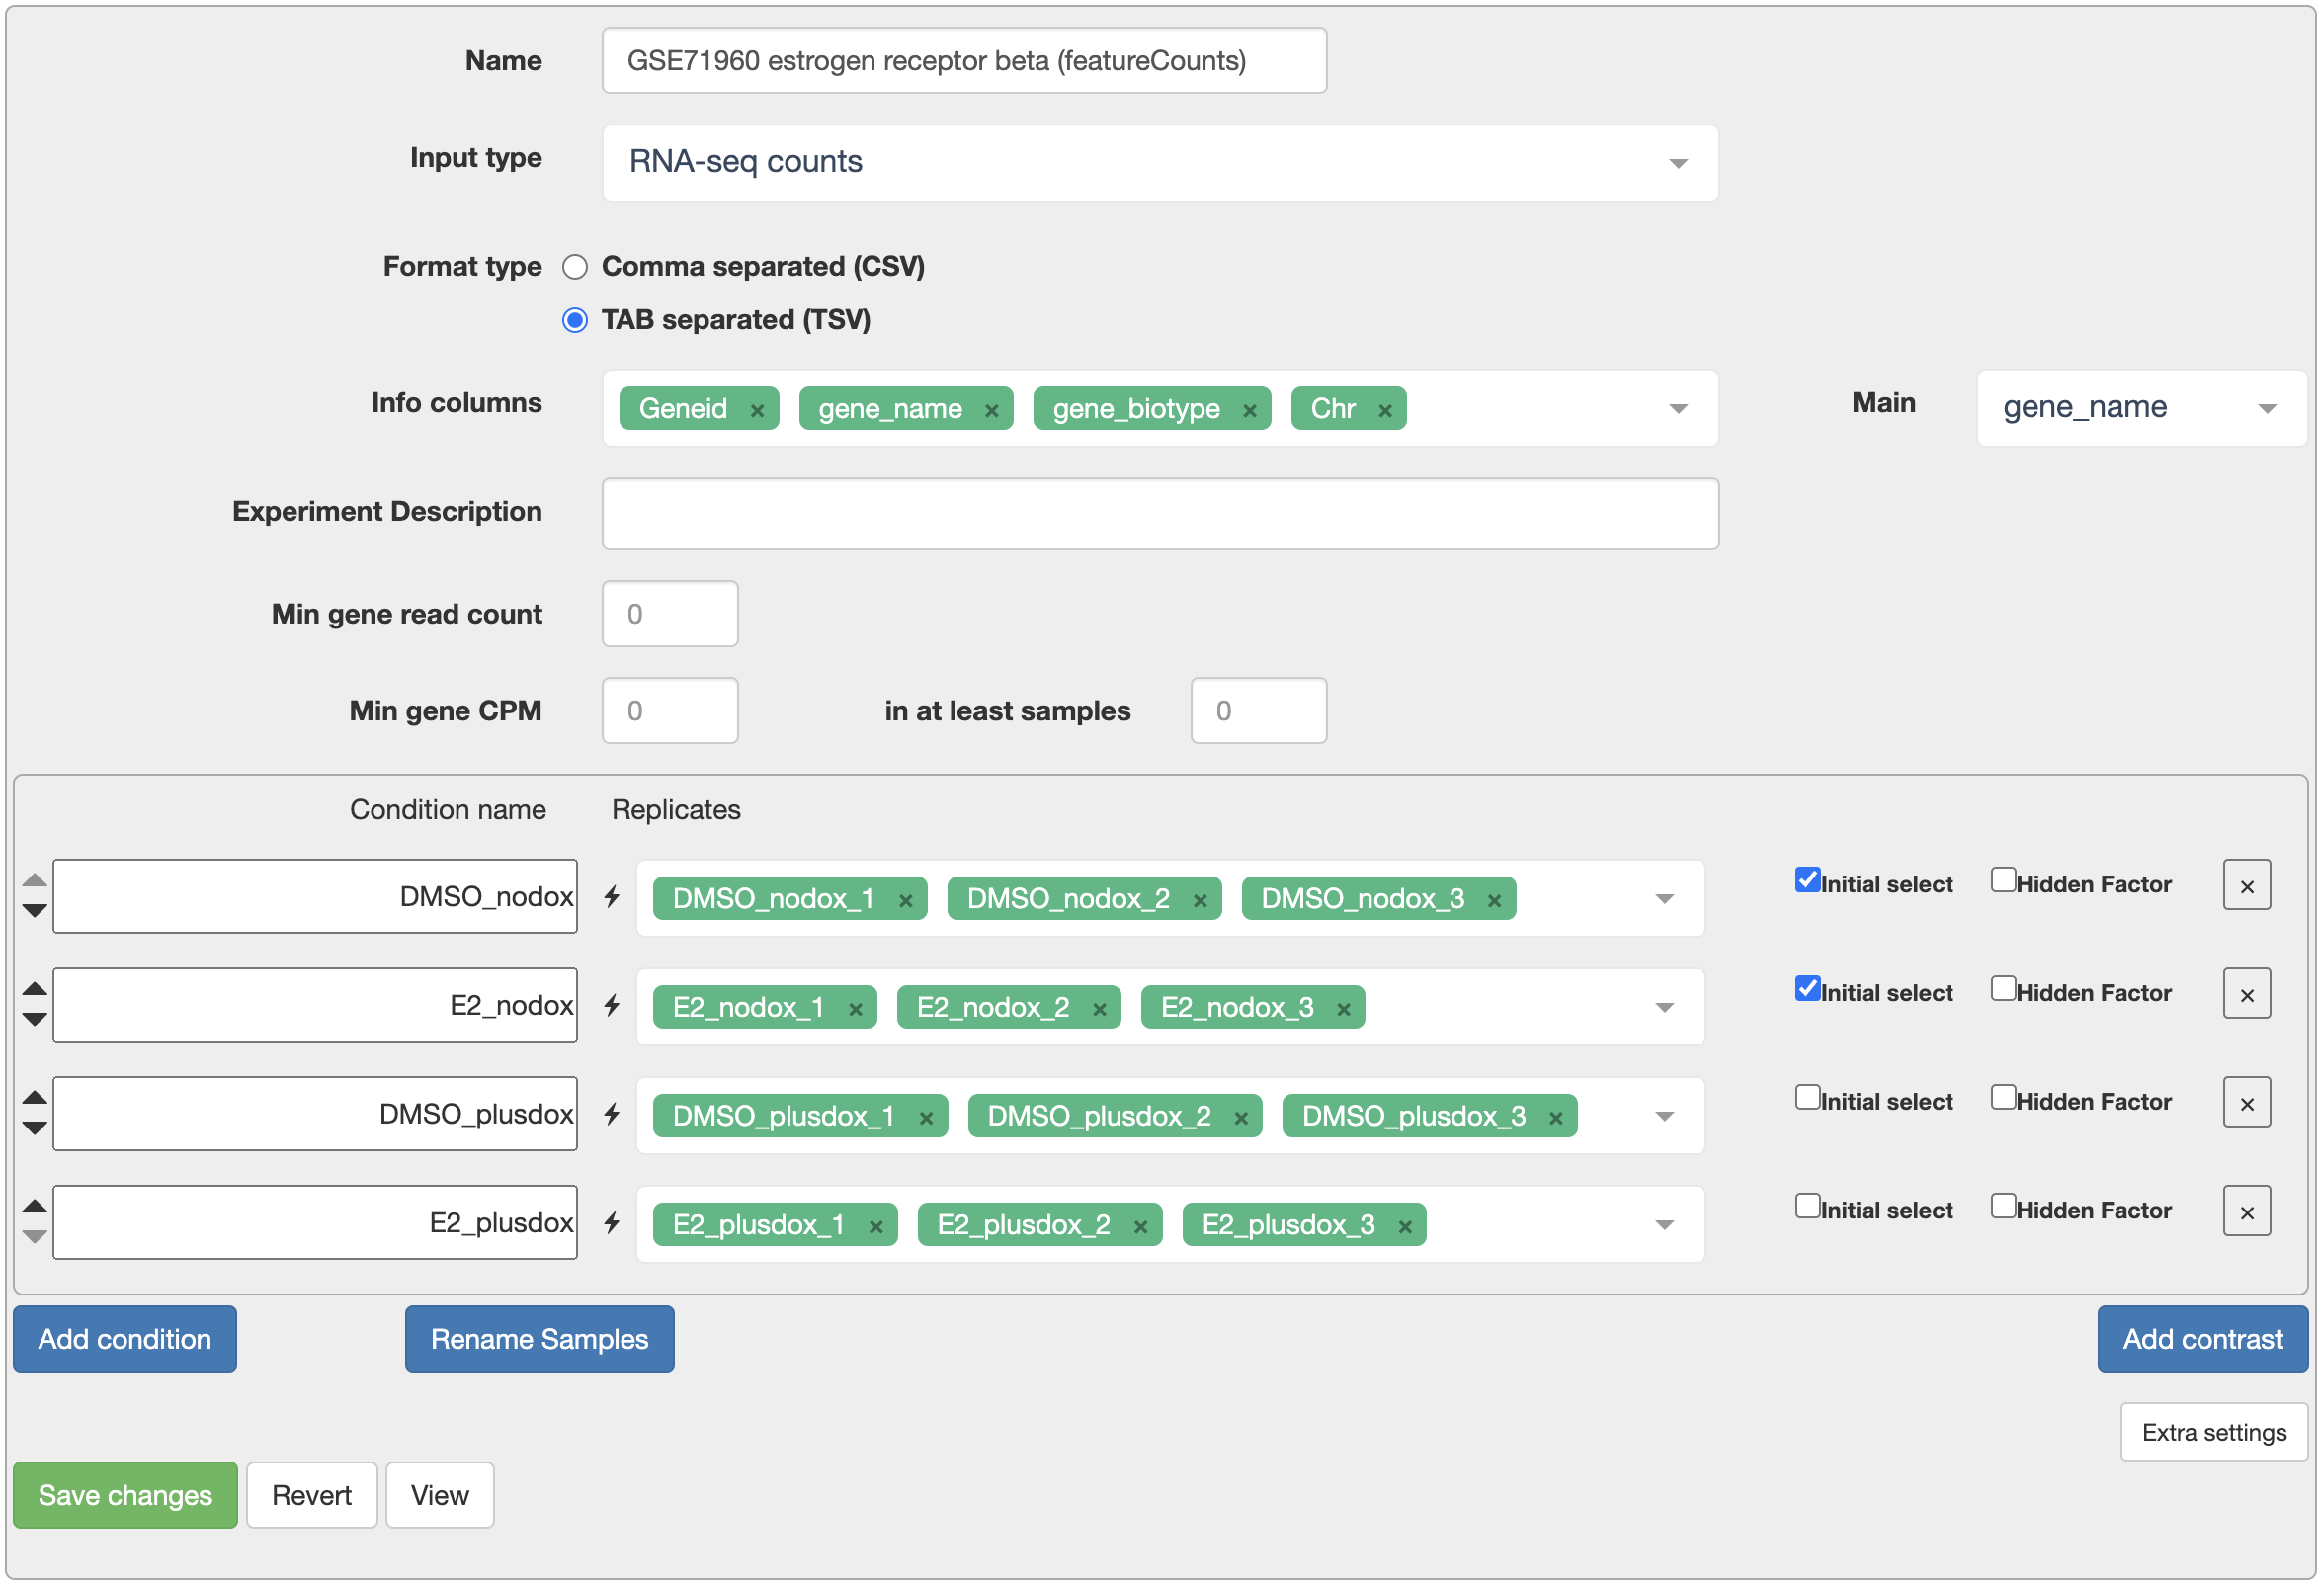Open the Input type dropdown
Screen dimensions: 2324x1587
(x=1160, y=163)
